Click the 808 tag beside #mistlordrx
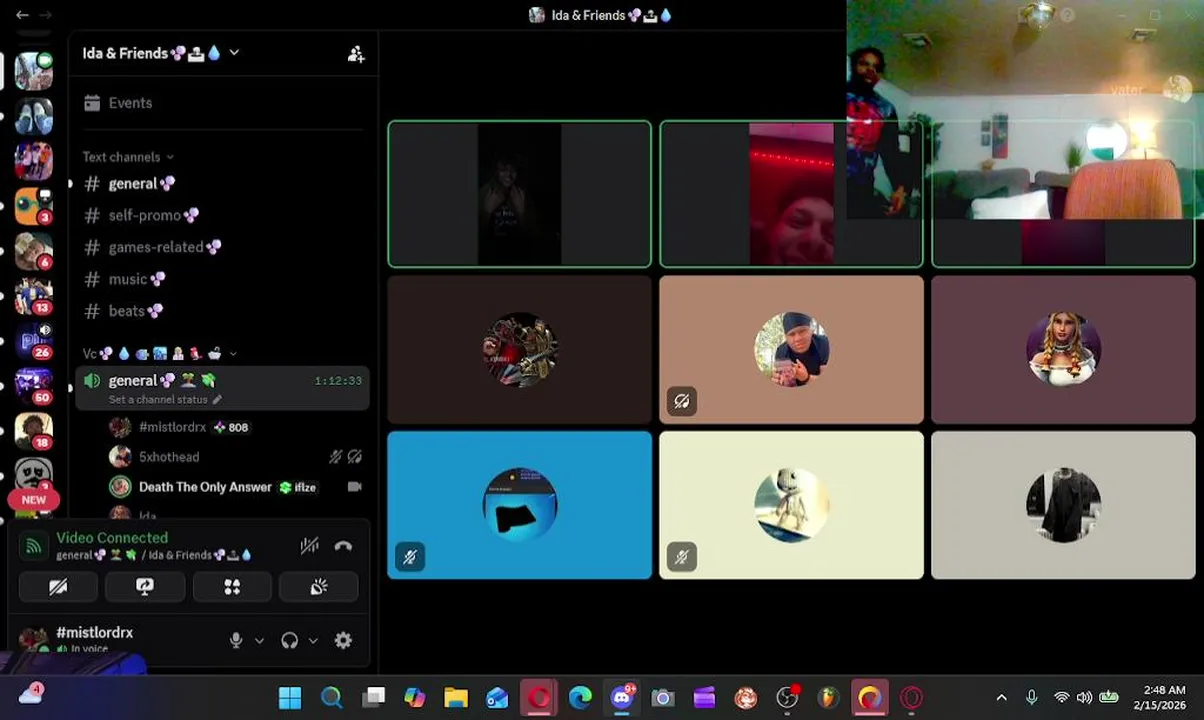The width and height of the screenshot is (1204, 720). [x=231, y=427]
